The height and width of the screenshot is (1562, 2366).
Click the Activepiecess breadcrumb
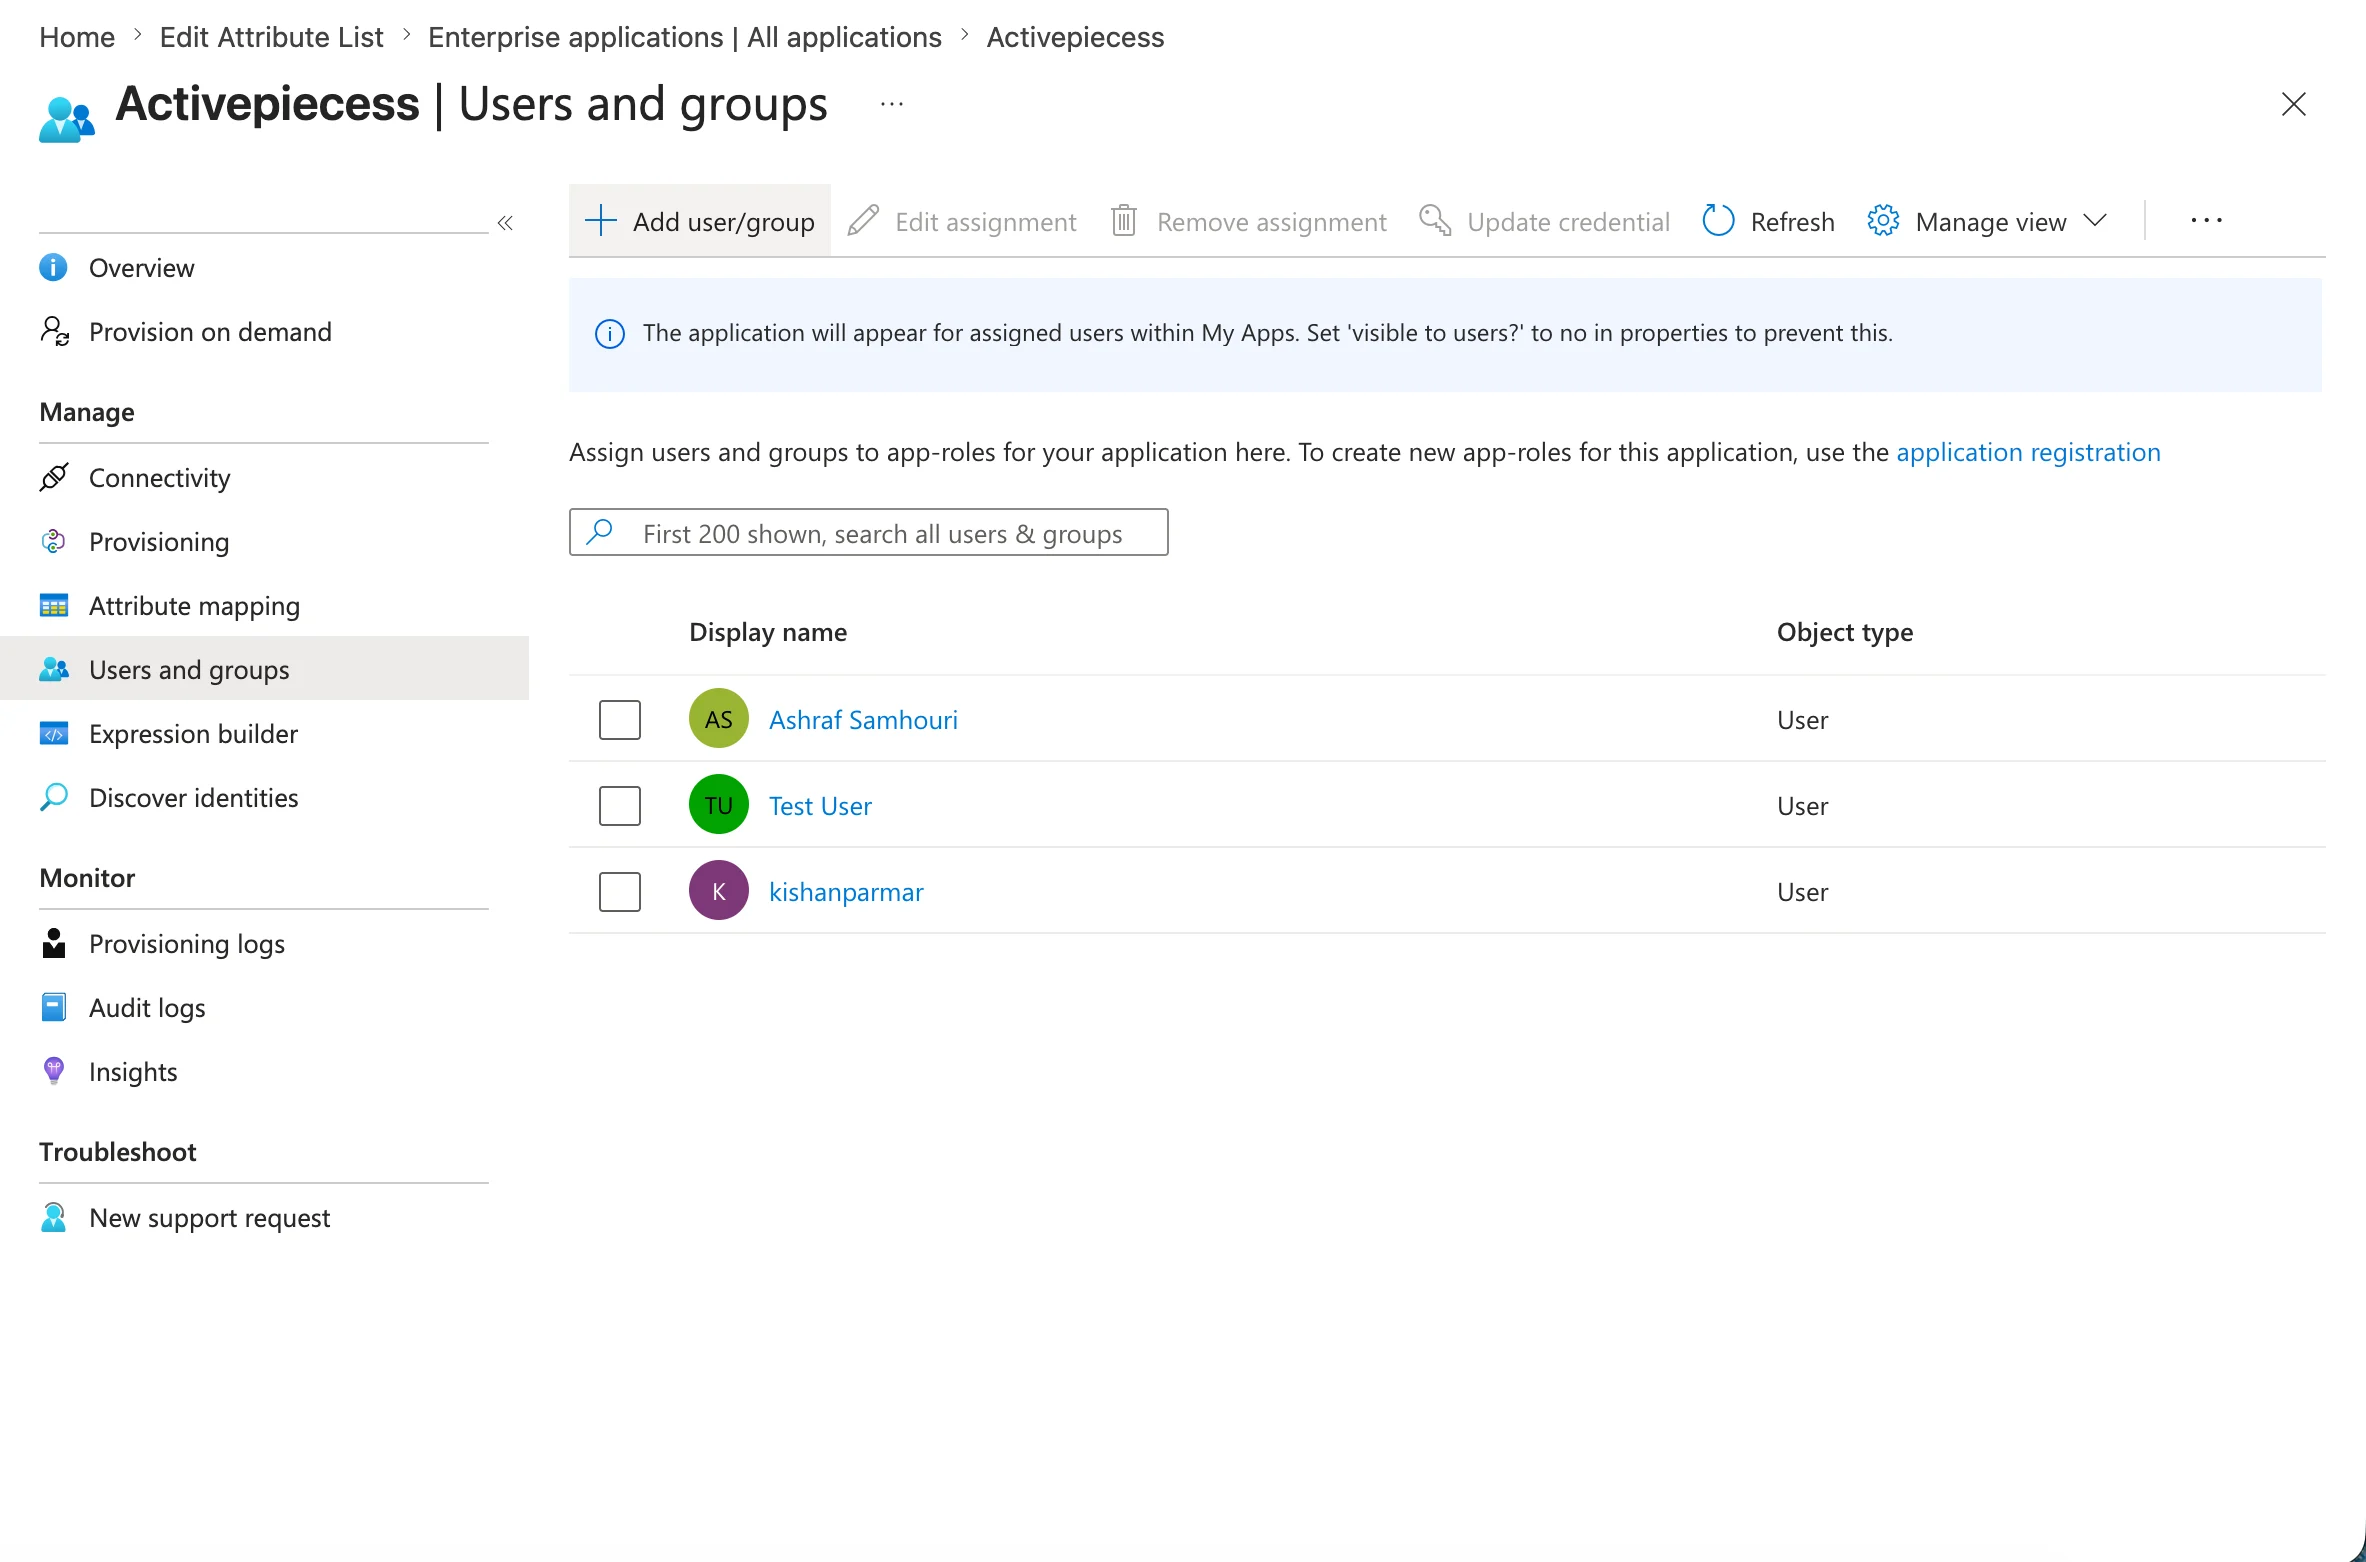(1075, 37)
